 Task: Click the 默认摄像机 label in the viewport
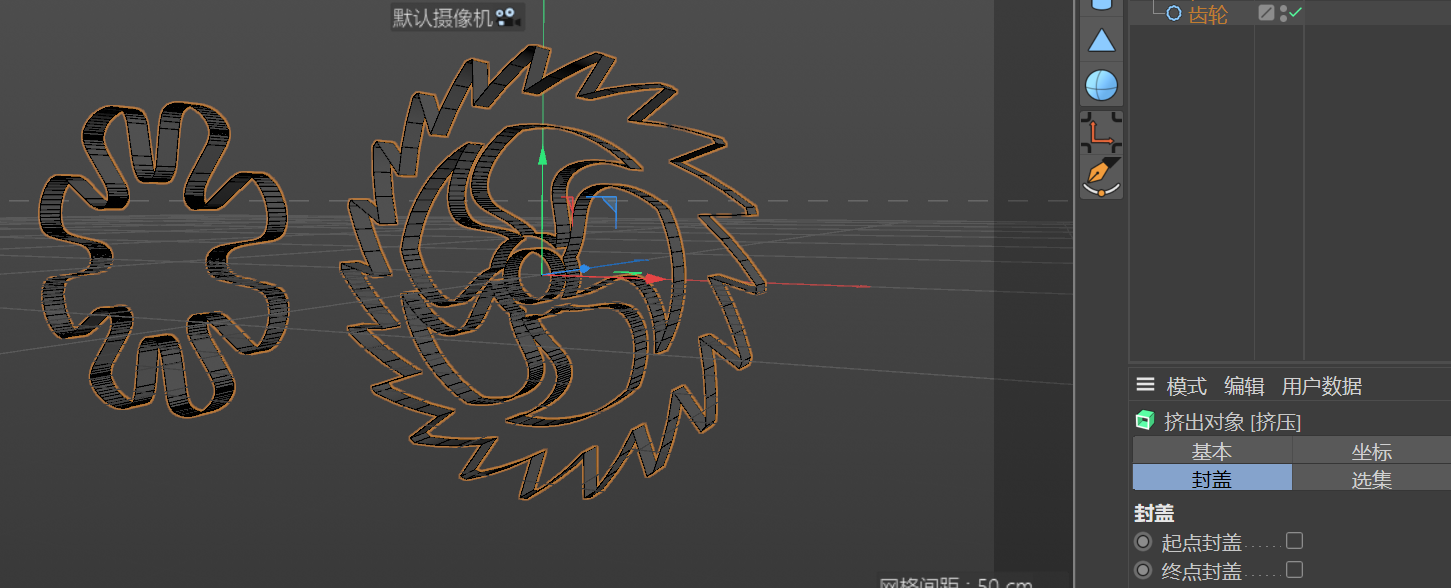443,18
